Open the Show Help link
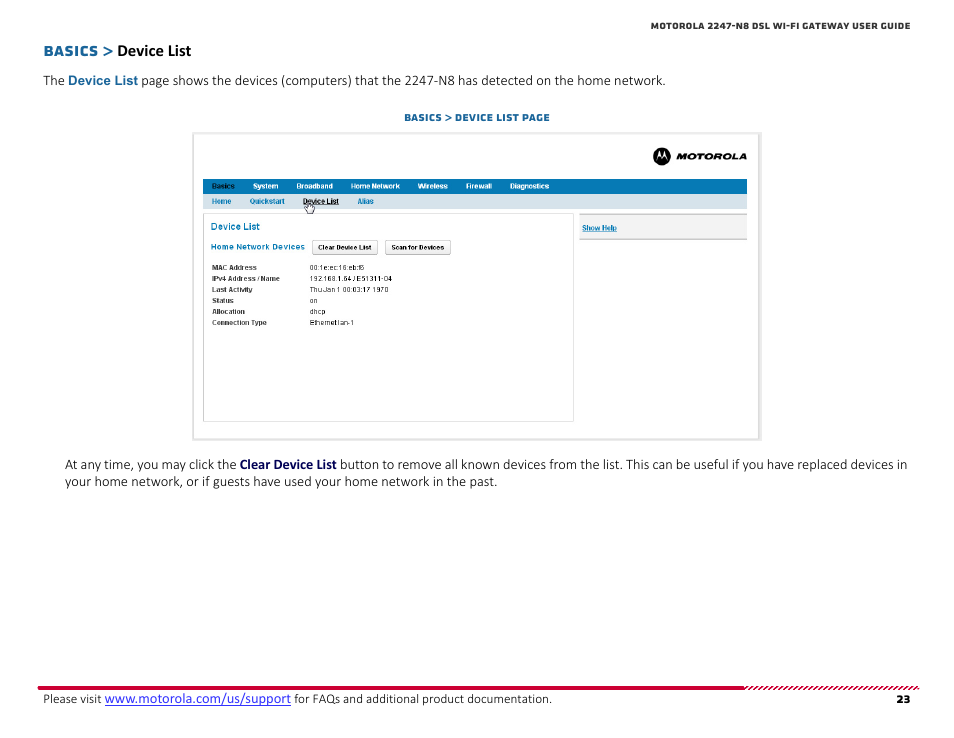 (x=599, y=228)
